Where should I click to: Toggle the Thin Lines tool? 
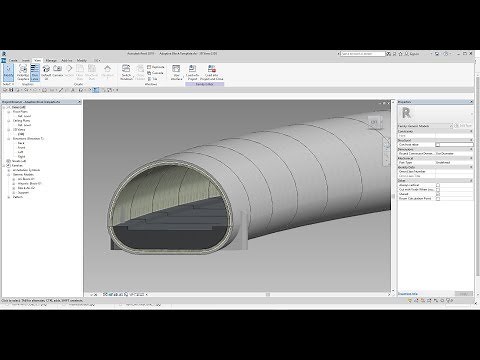35,72
